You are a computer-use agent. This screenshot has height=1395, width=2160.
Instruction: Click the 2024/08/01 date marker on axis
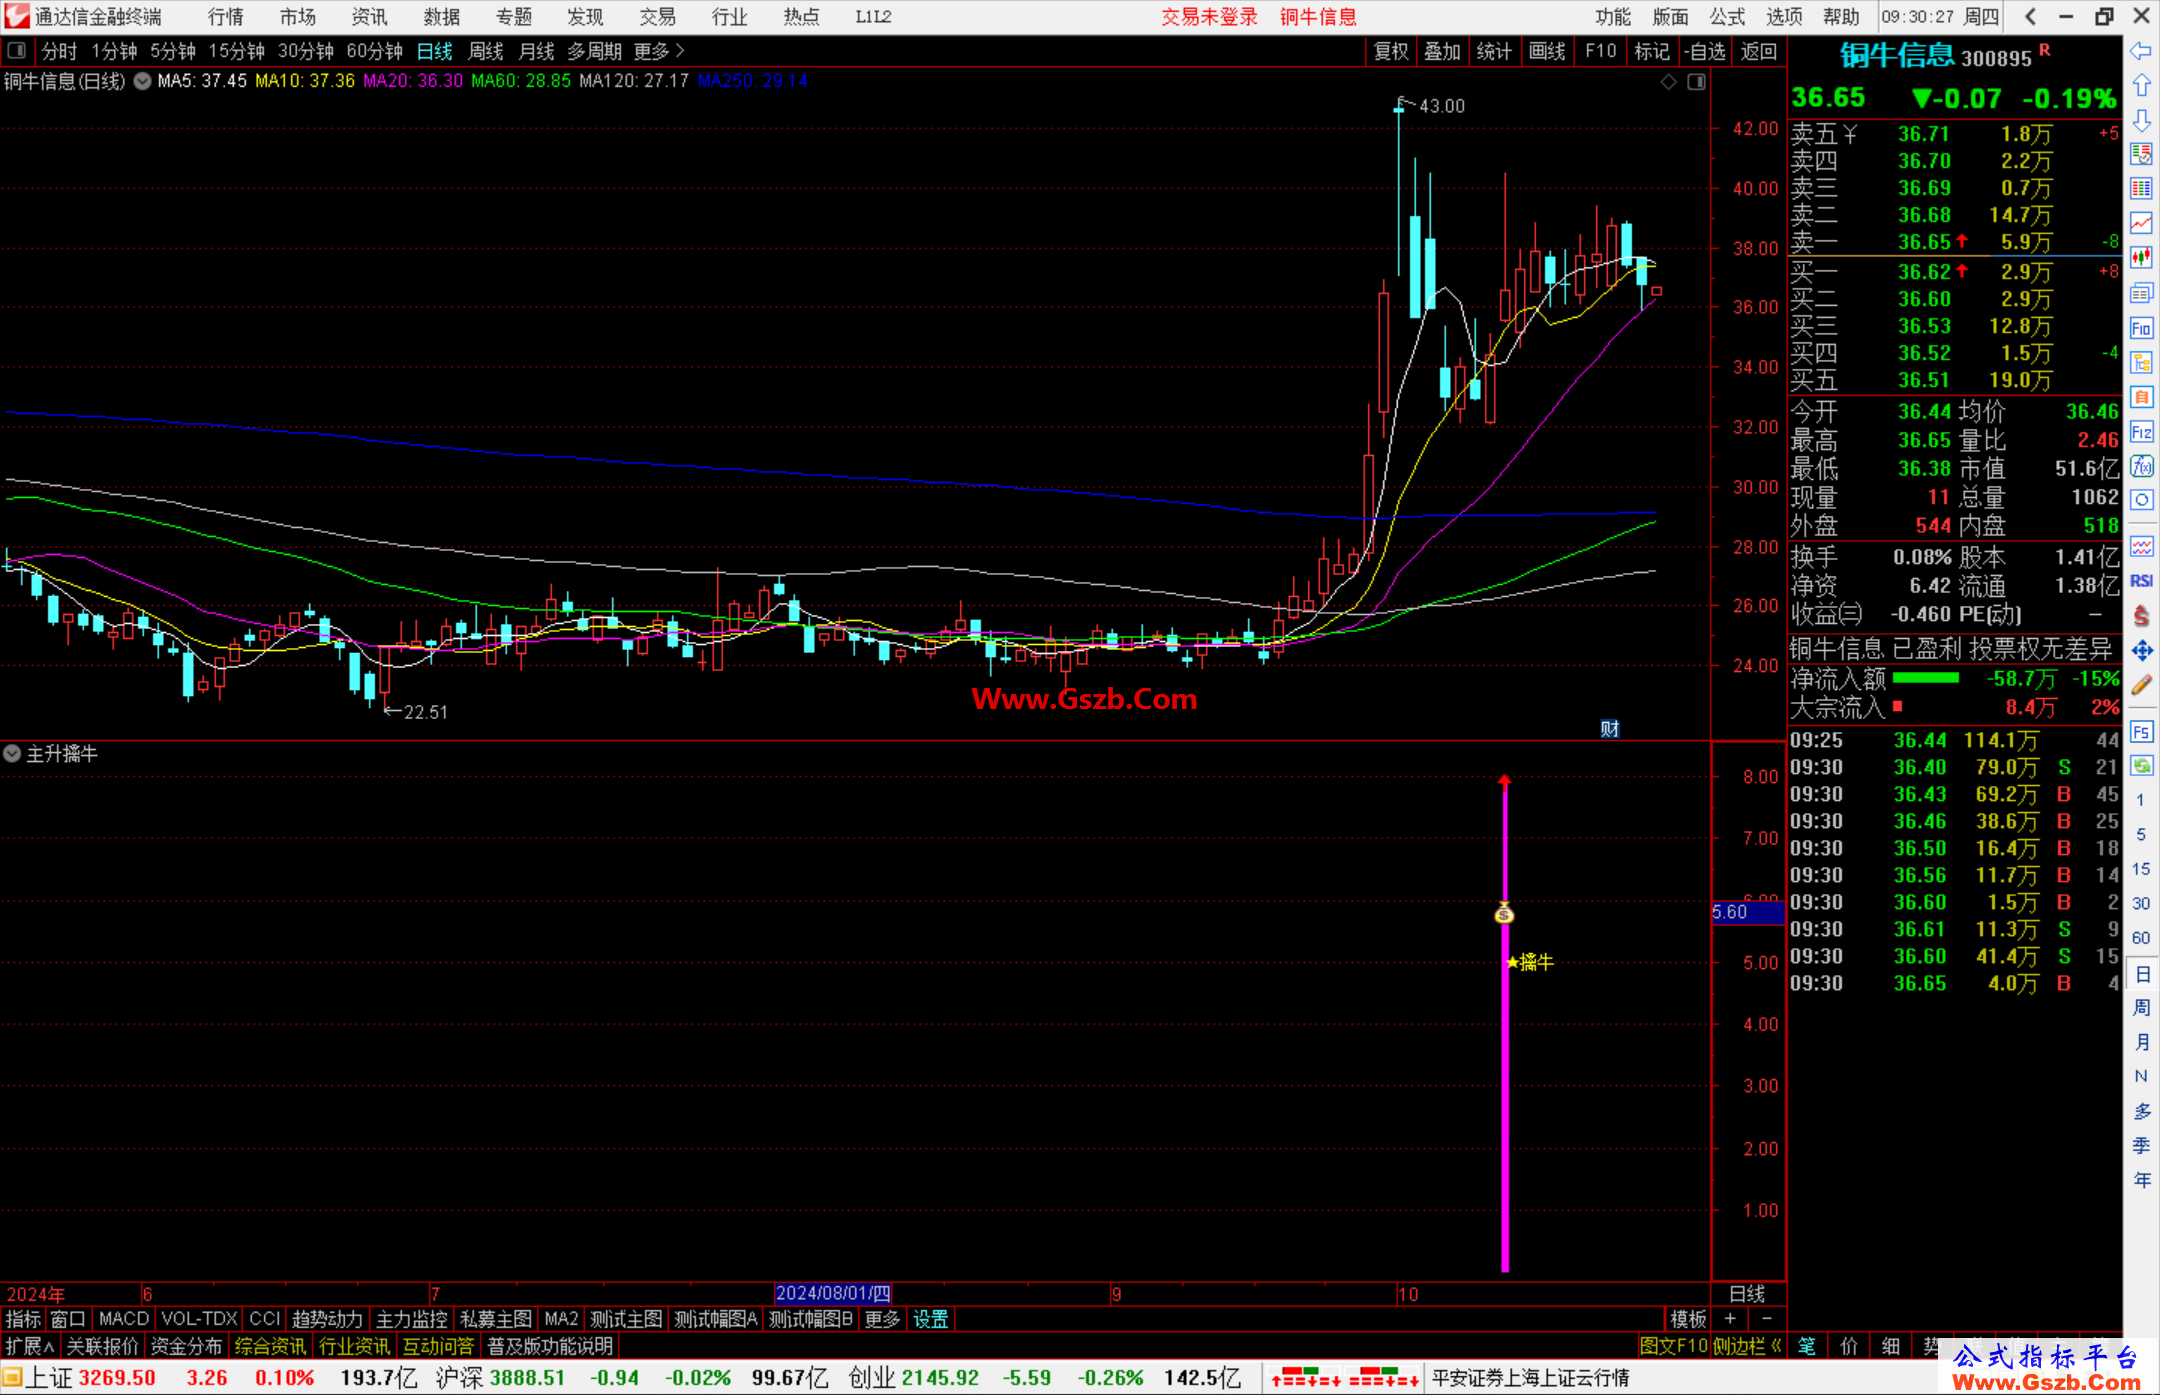[x=833, y=1293]
